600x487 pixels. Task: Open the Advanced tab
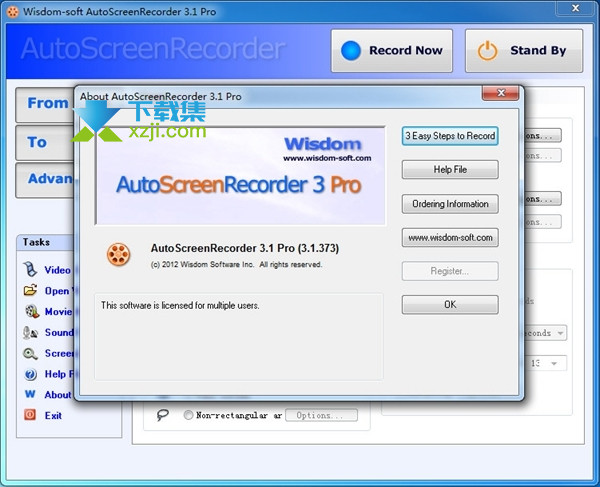[45, 180]
